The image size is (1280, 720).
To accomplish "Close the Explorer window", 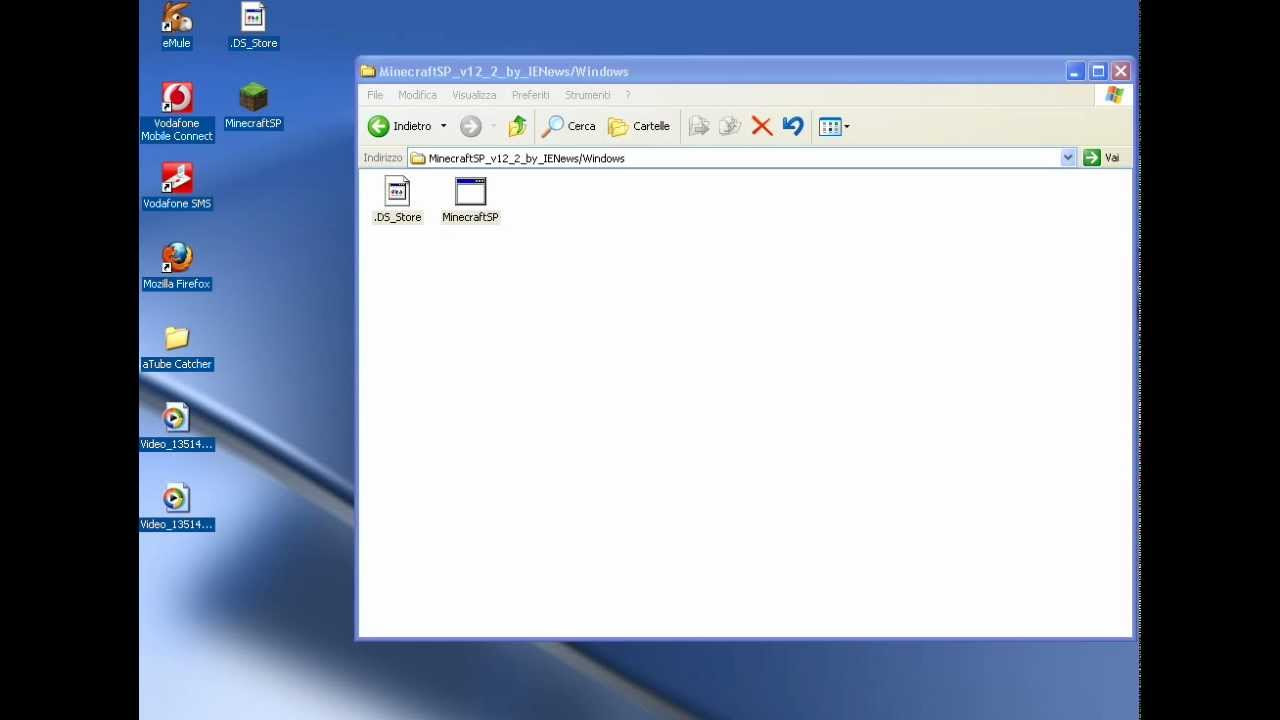I will click(1121, 72).
